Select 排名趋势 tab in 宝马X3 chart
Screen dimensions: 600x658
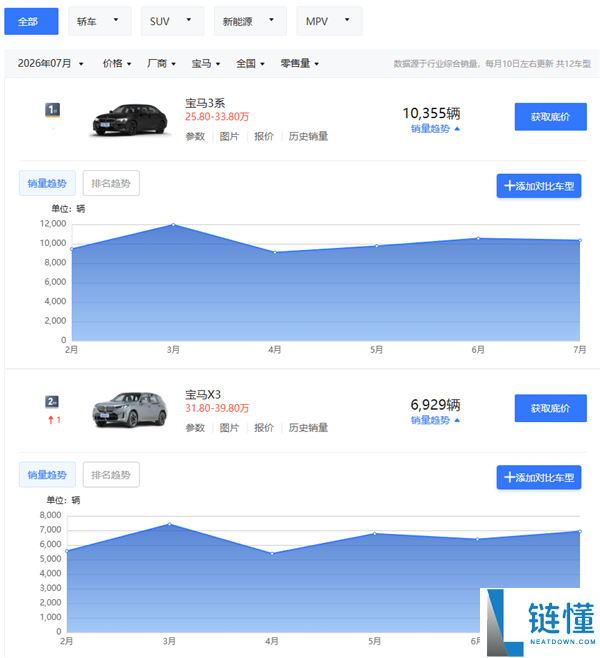[111, 475]
